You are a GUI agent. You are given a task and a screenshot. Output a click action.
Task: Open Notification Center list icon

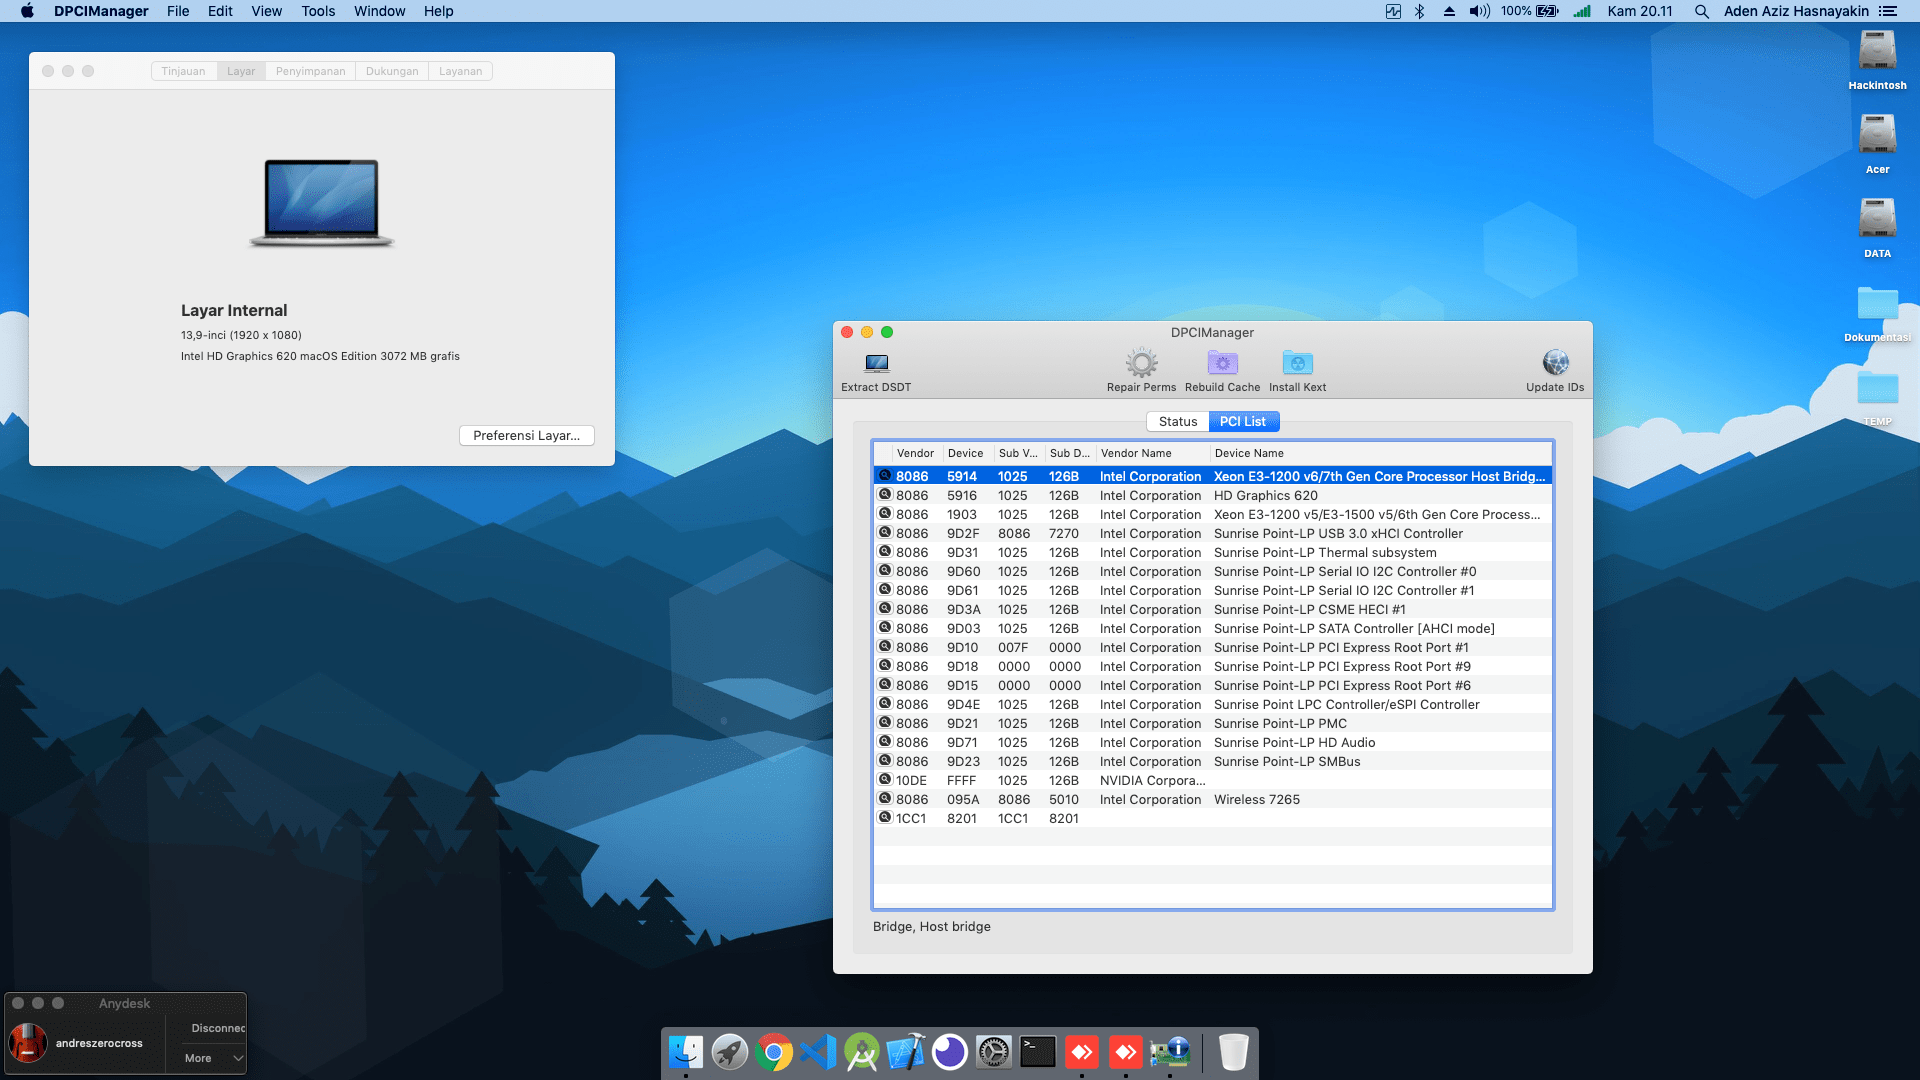(x=1888, y=11)
